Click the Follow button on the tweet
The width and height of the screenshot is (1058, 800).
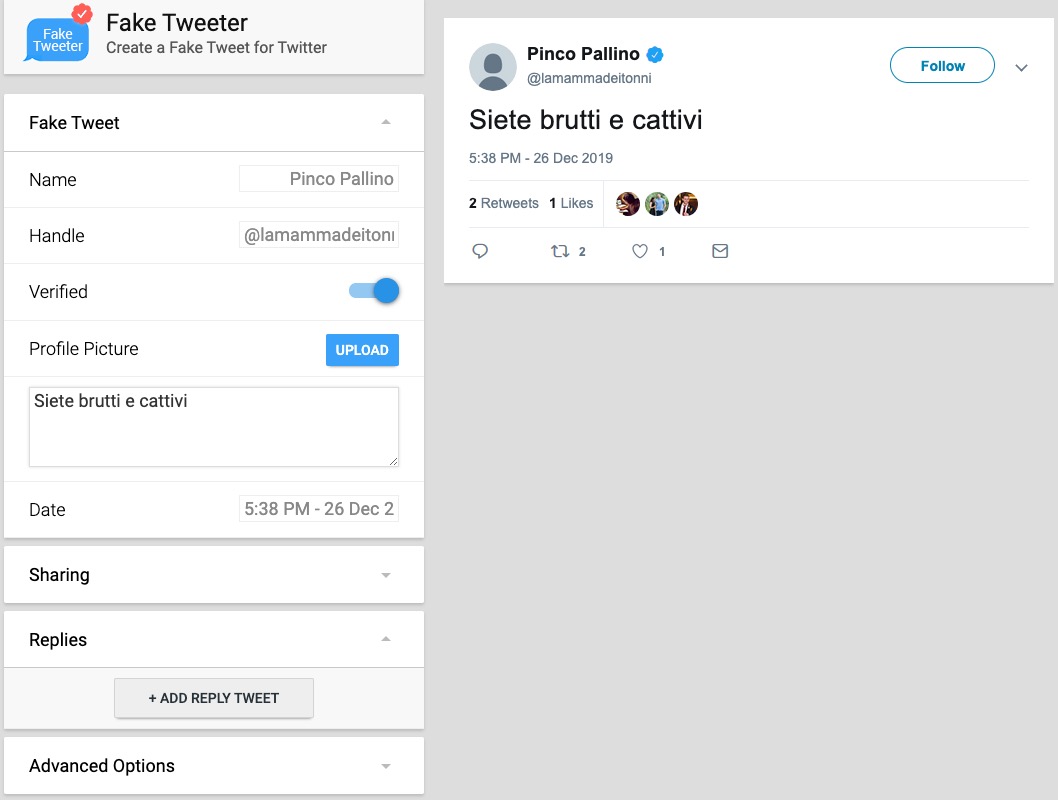(942, 66)
